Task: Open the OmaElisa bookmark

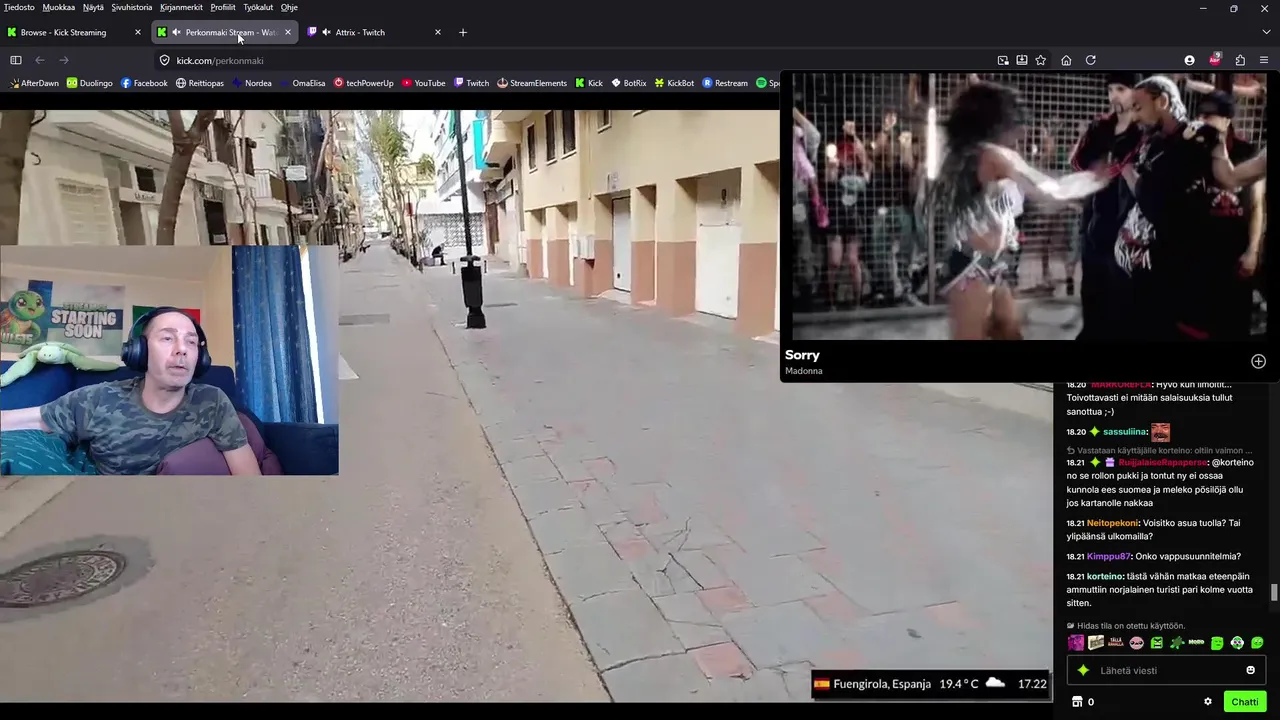Action: click(x=303, y=83)
